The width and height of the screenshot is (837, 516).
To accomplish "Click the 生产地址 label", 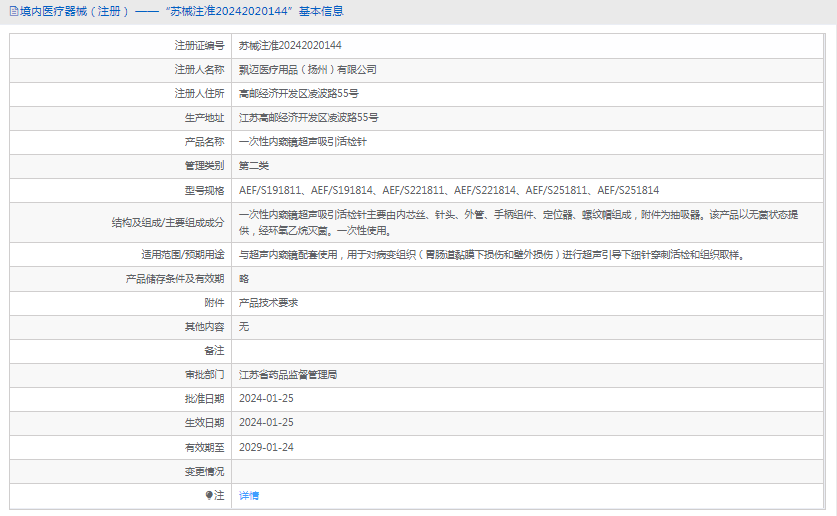I will (x=204, y=118).
